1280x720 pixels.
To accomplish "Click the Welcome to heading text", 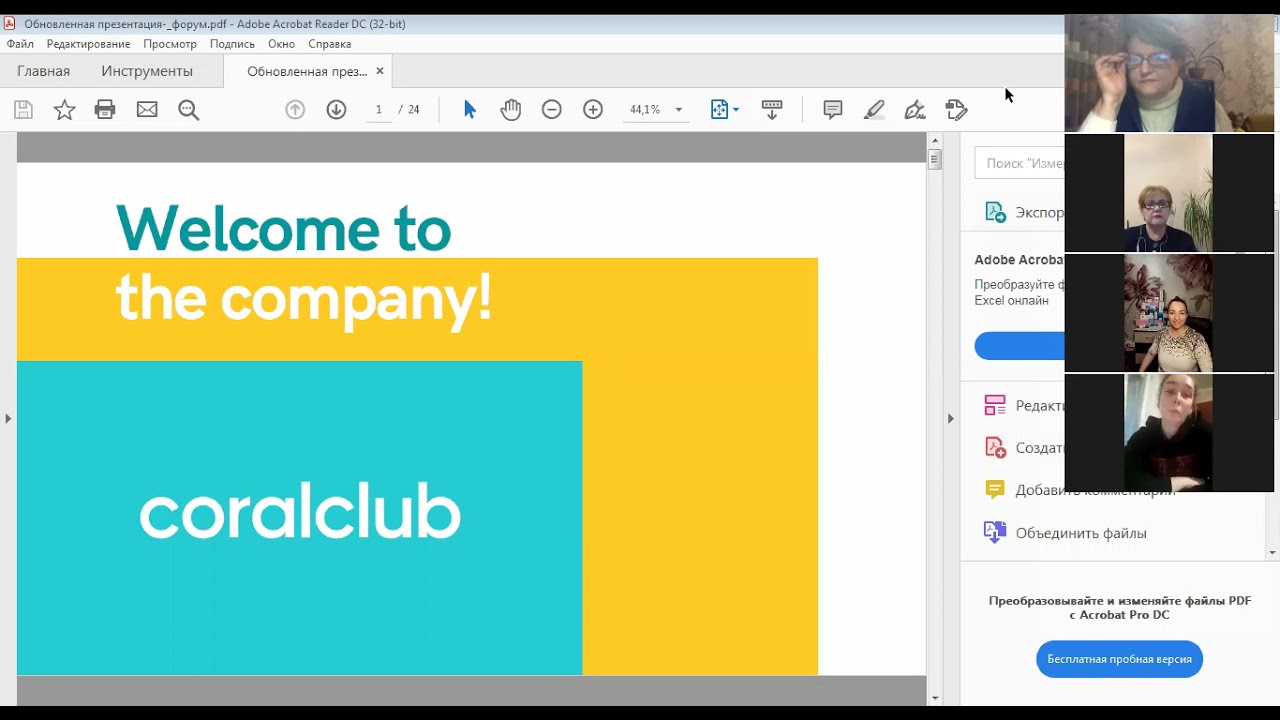I will [x=284, y=228].
